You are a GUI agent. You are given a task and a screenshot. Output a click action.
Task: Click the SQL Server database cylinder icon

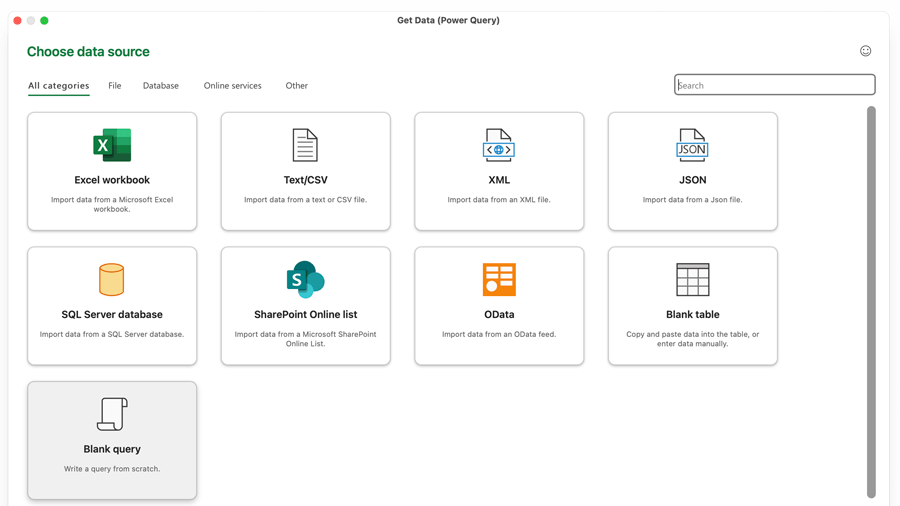111,279
